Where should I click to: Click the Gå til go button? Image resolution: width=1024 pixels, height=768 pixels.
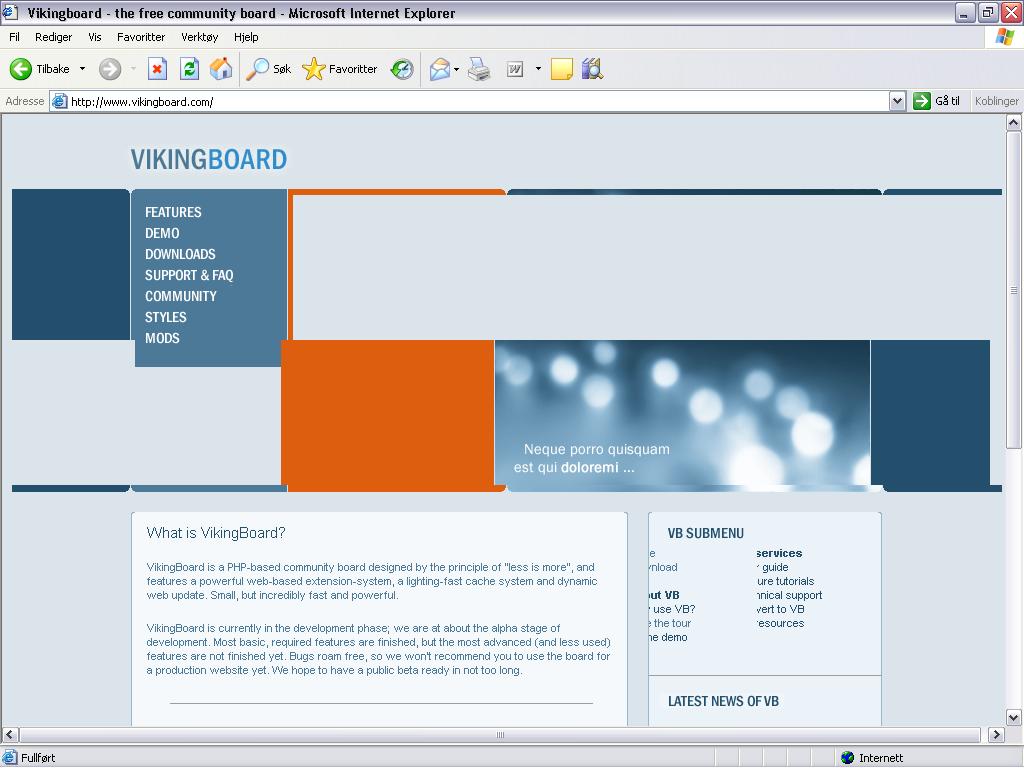click(937, 101)
